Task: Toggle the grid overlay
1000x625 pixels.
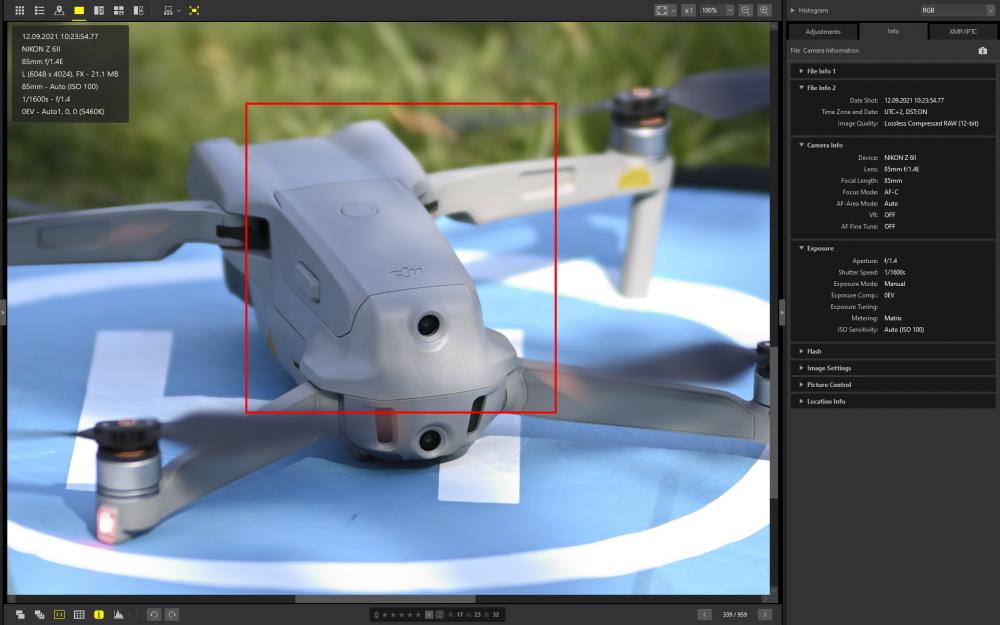Action: click(79, 614)
